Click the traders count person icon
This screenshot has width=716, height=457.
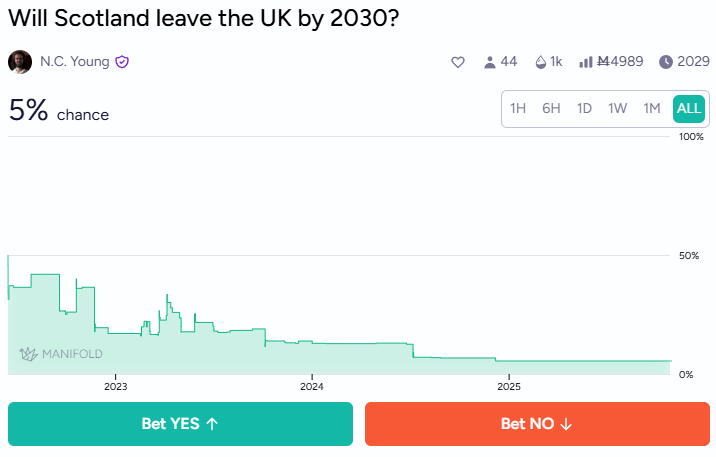[490, 62]
